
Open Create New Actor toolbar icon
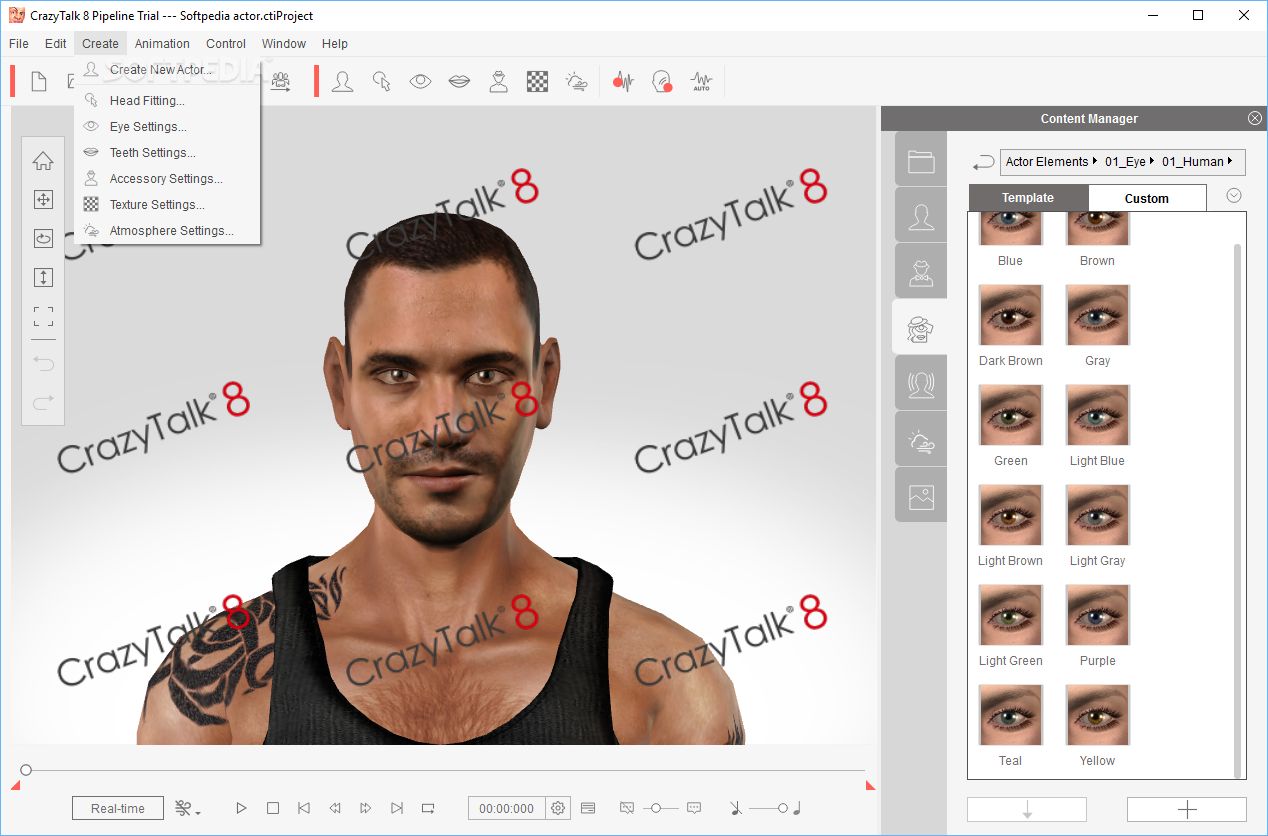click(x=343, y=81)
